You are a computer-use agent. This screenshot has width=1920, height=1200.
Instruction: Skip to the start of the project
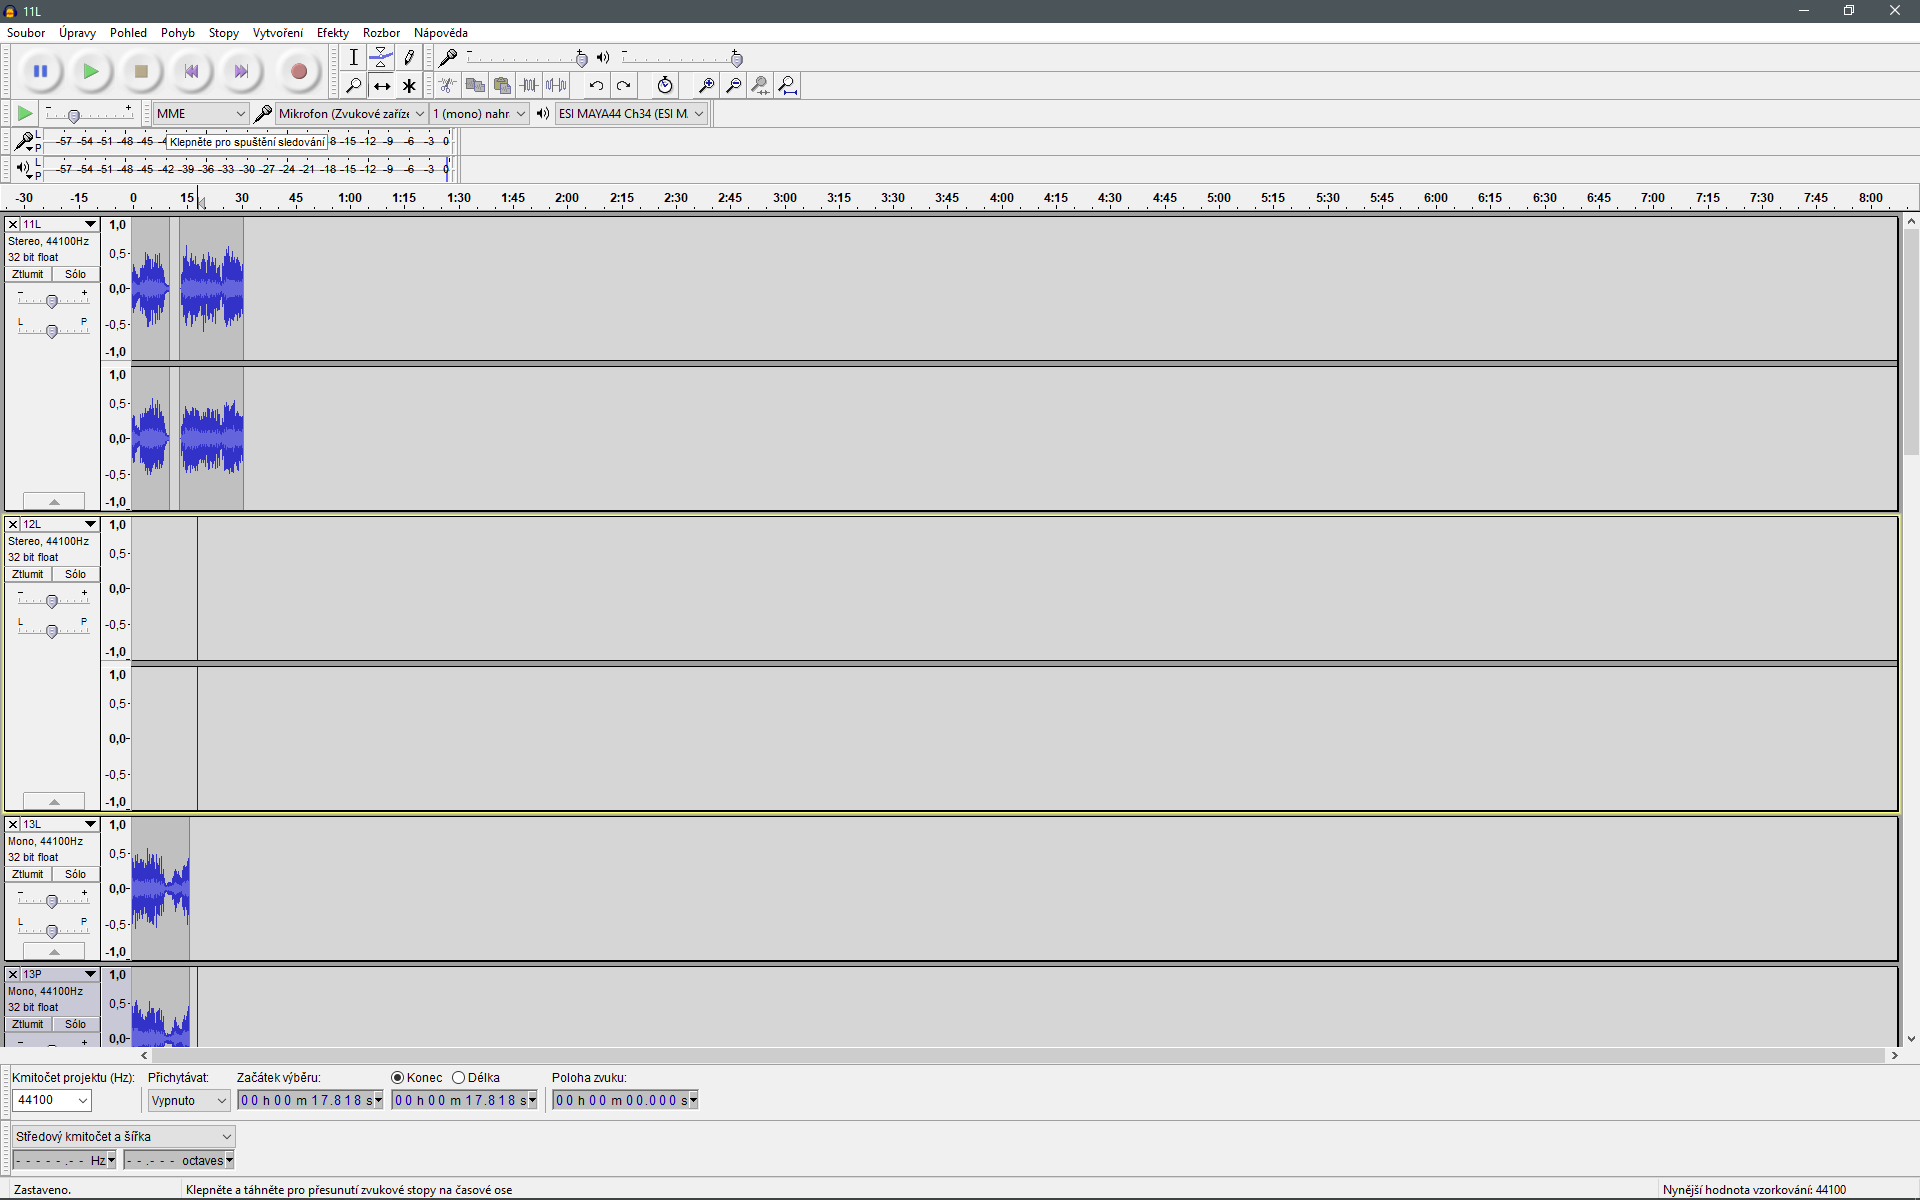[x=191, y=71]
